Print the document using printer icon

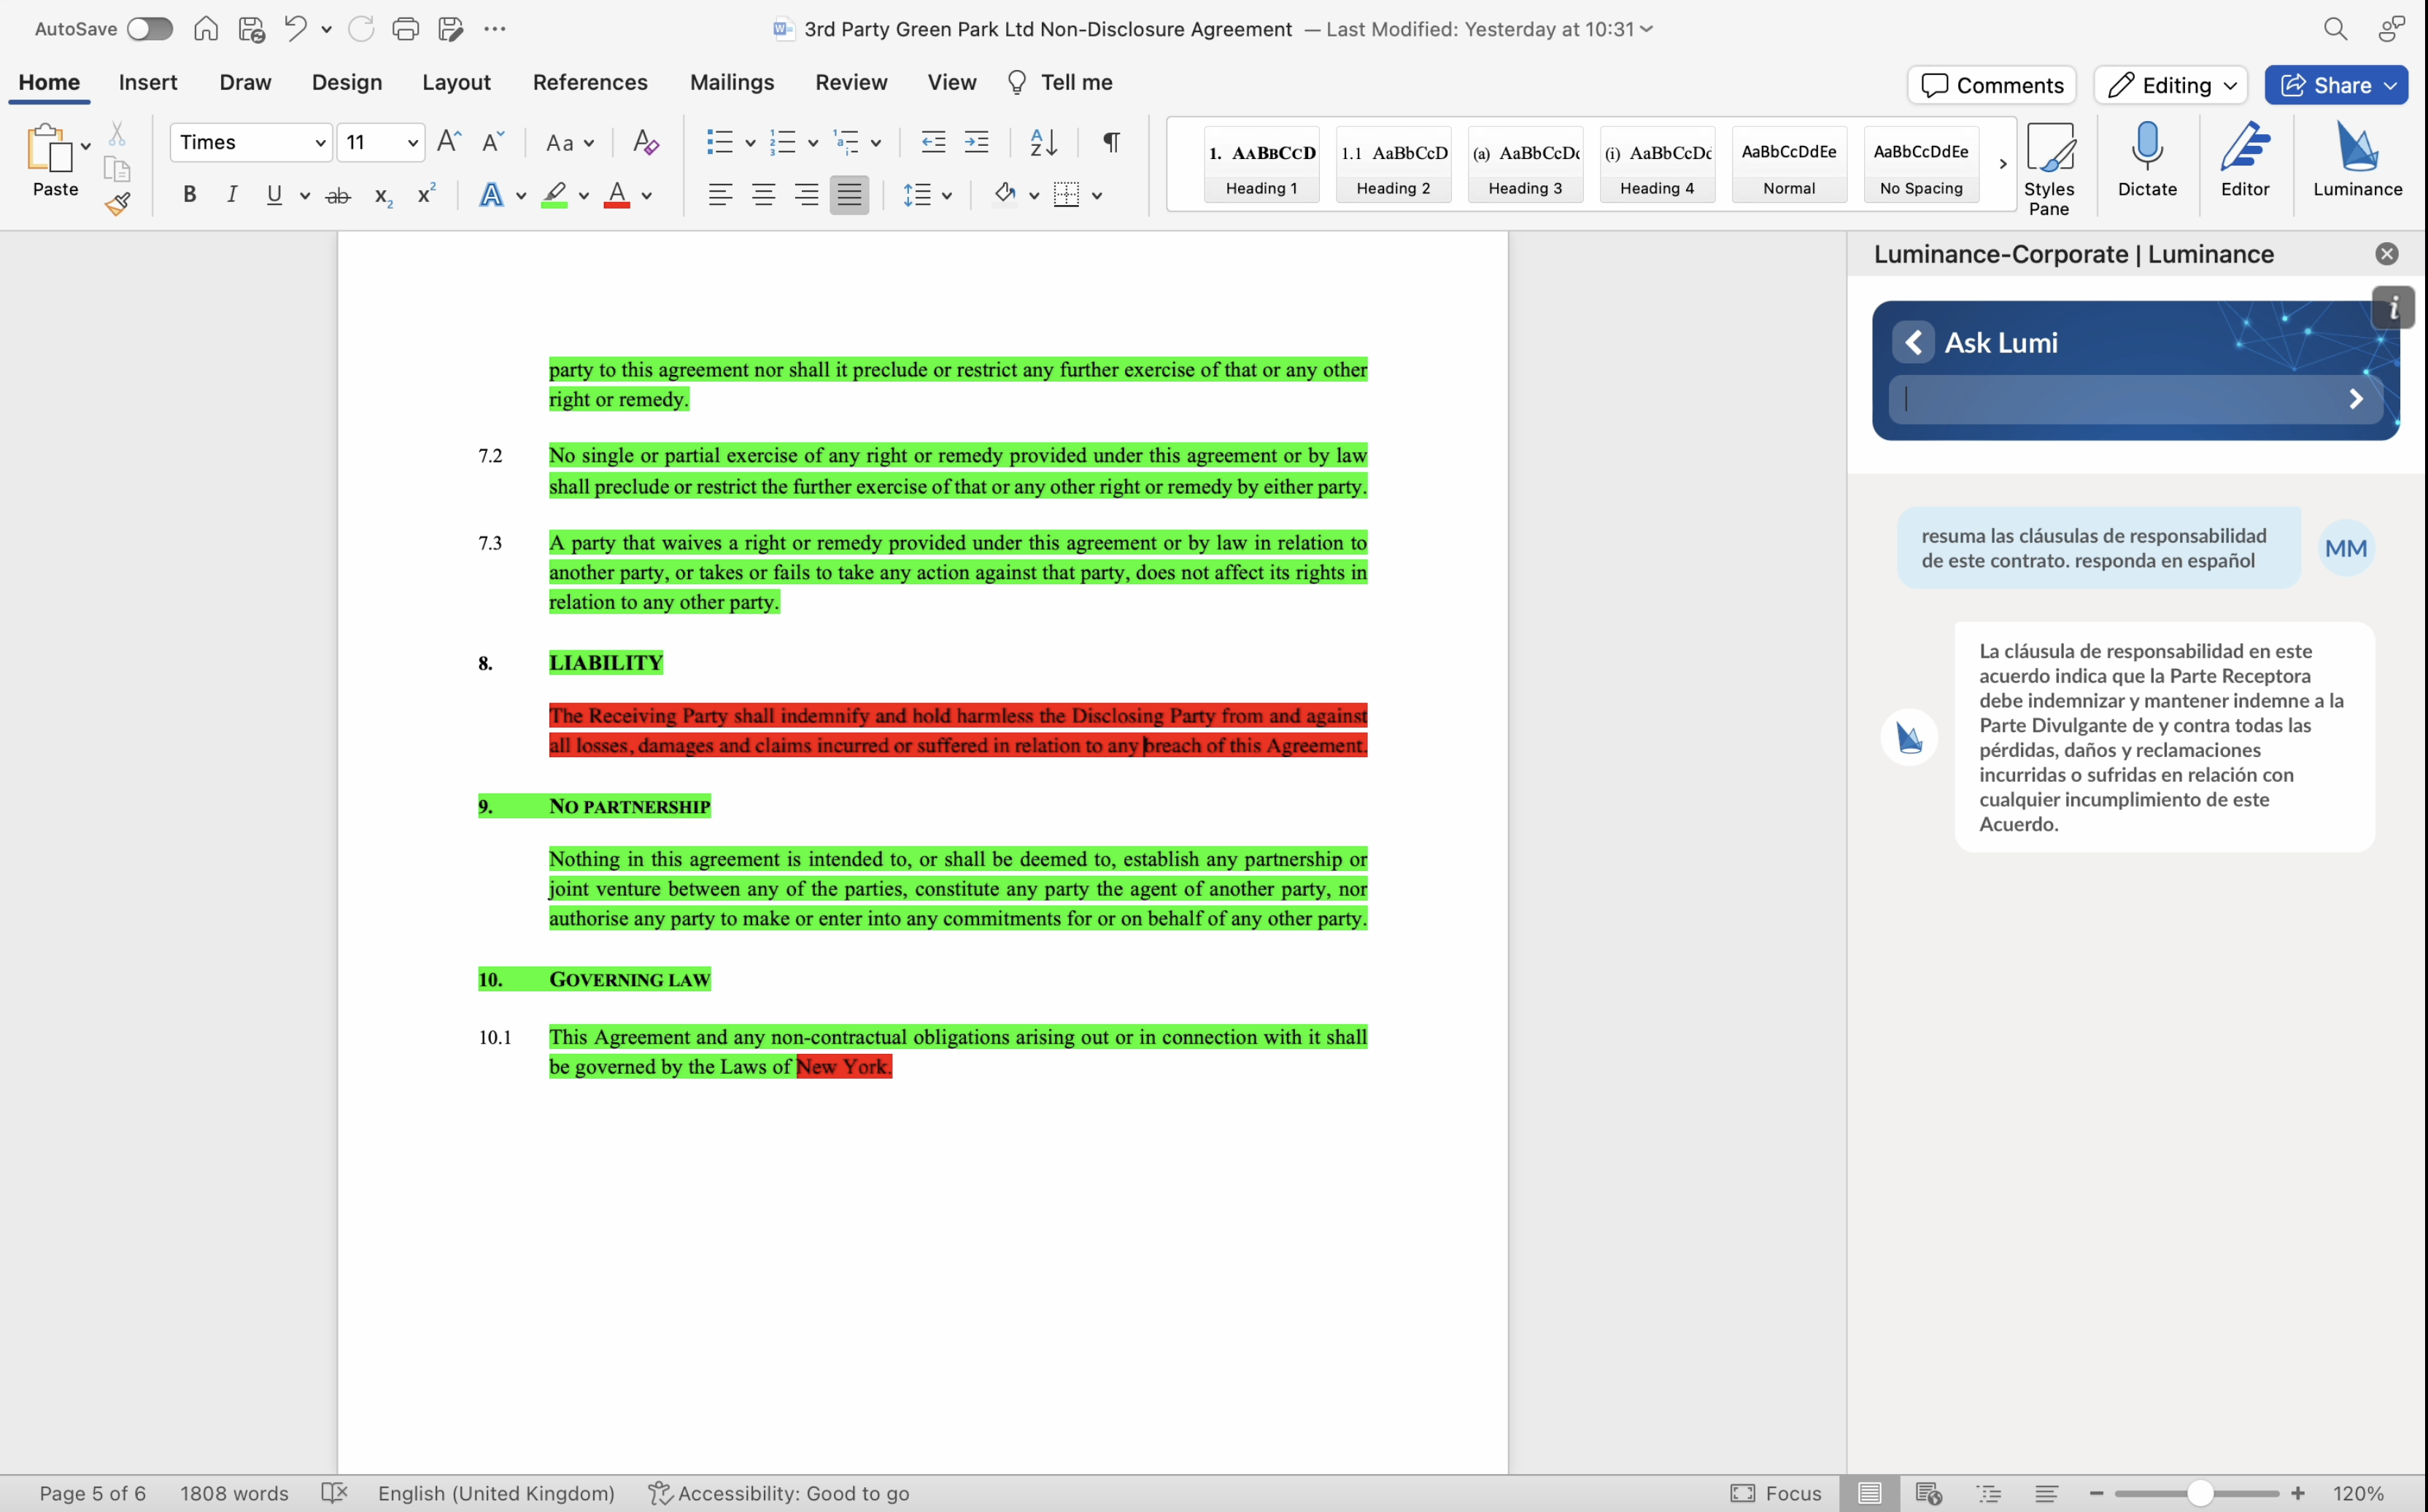click(405, 29)
